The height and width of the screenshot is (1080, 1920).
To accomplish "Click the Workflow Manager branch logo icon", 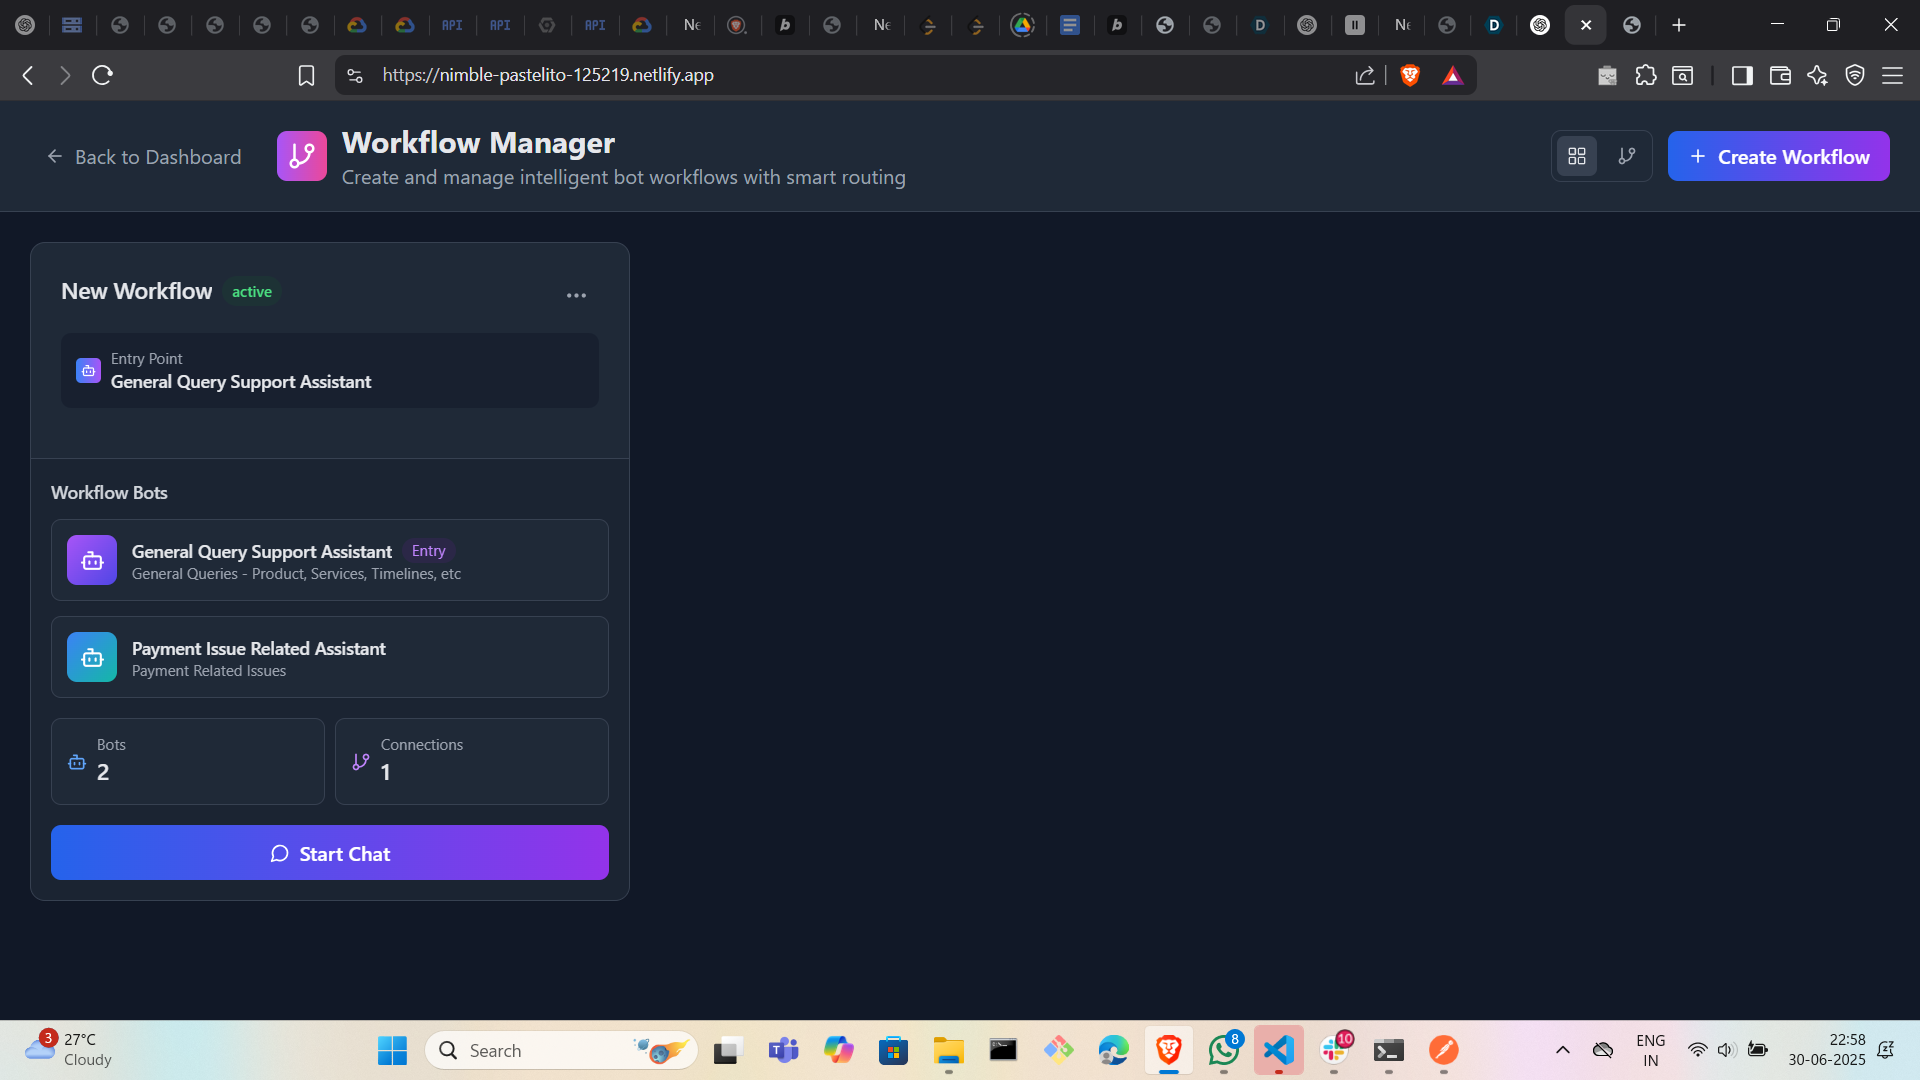I will point(301,156).
